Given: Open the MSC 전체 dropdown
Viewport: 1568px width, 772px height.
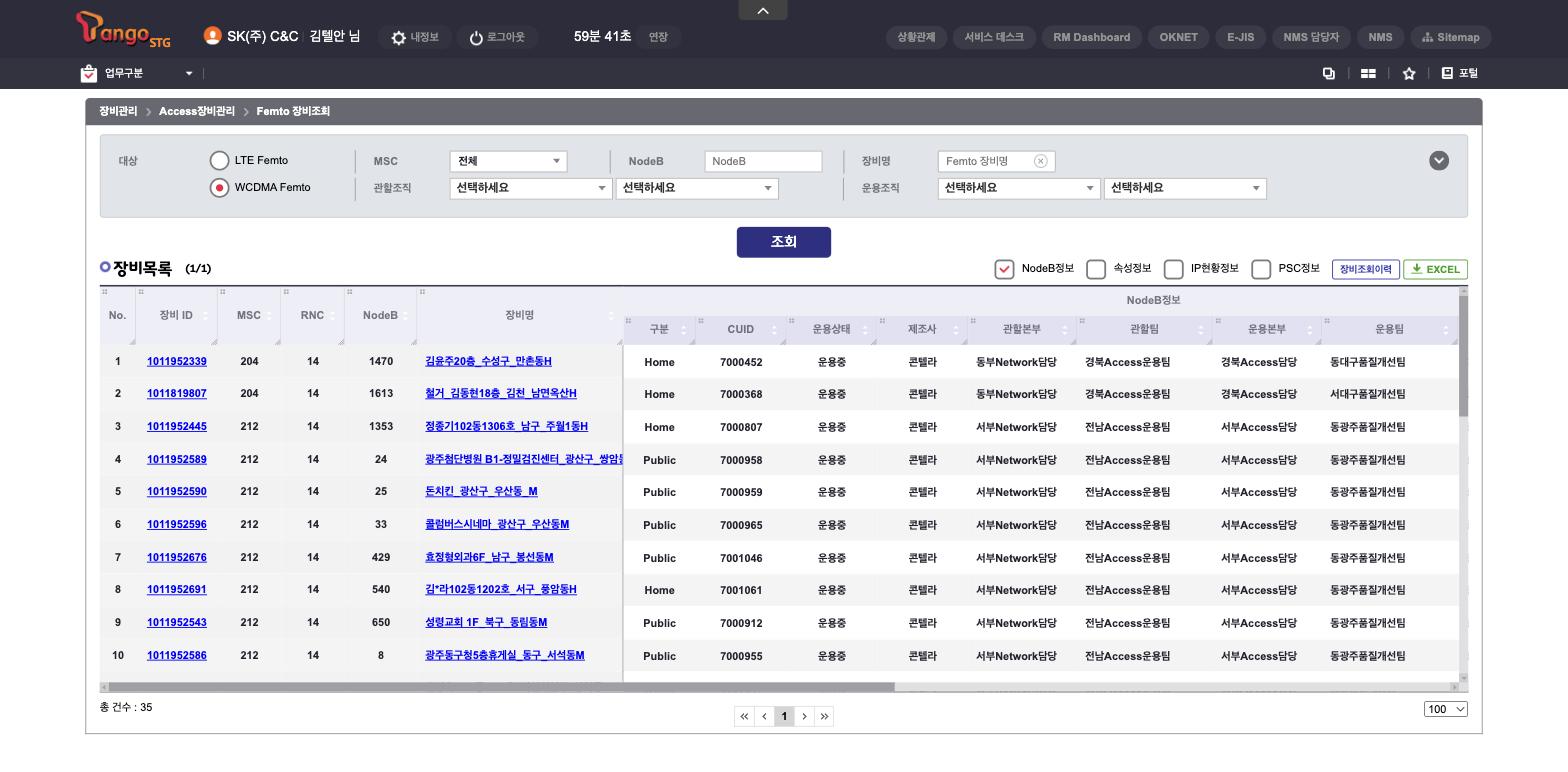Looking at the screenshot, I should [508, 161].
